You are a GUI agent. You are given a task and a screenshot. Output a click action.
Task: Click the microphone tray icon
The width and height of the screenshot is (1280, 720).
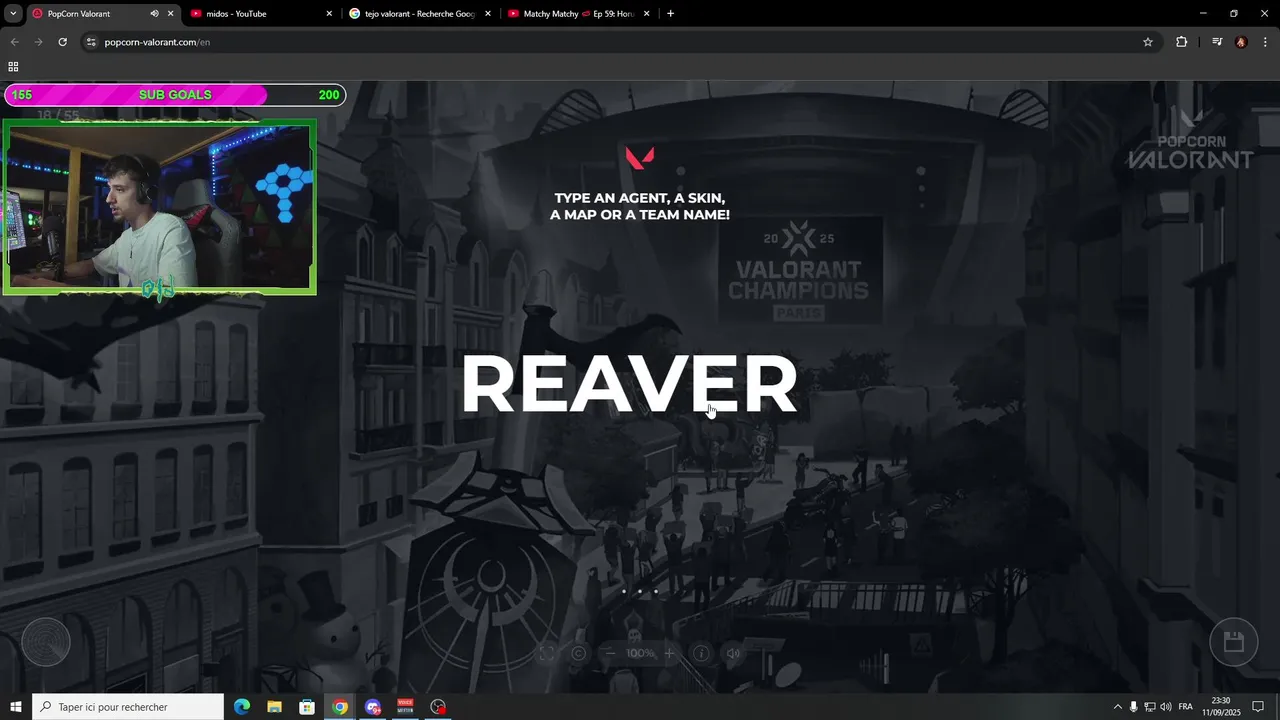click(1133, 707)
